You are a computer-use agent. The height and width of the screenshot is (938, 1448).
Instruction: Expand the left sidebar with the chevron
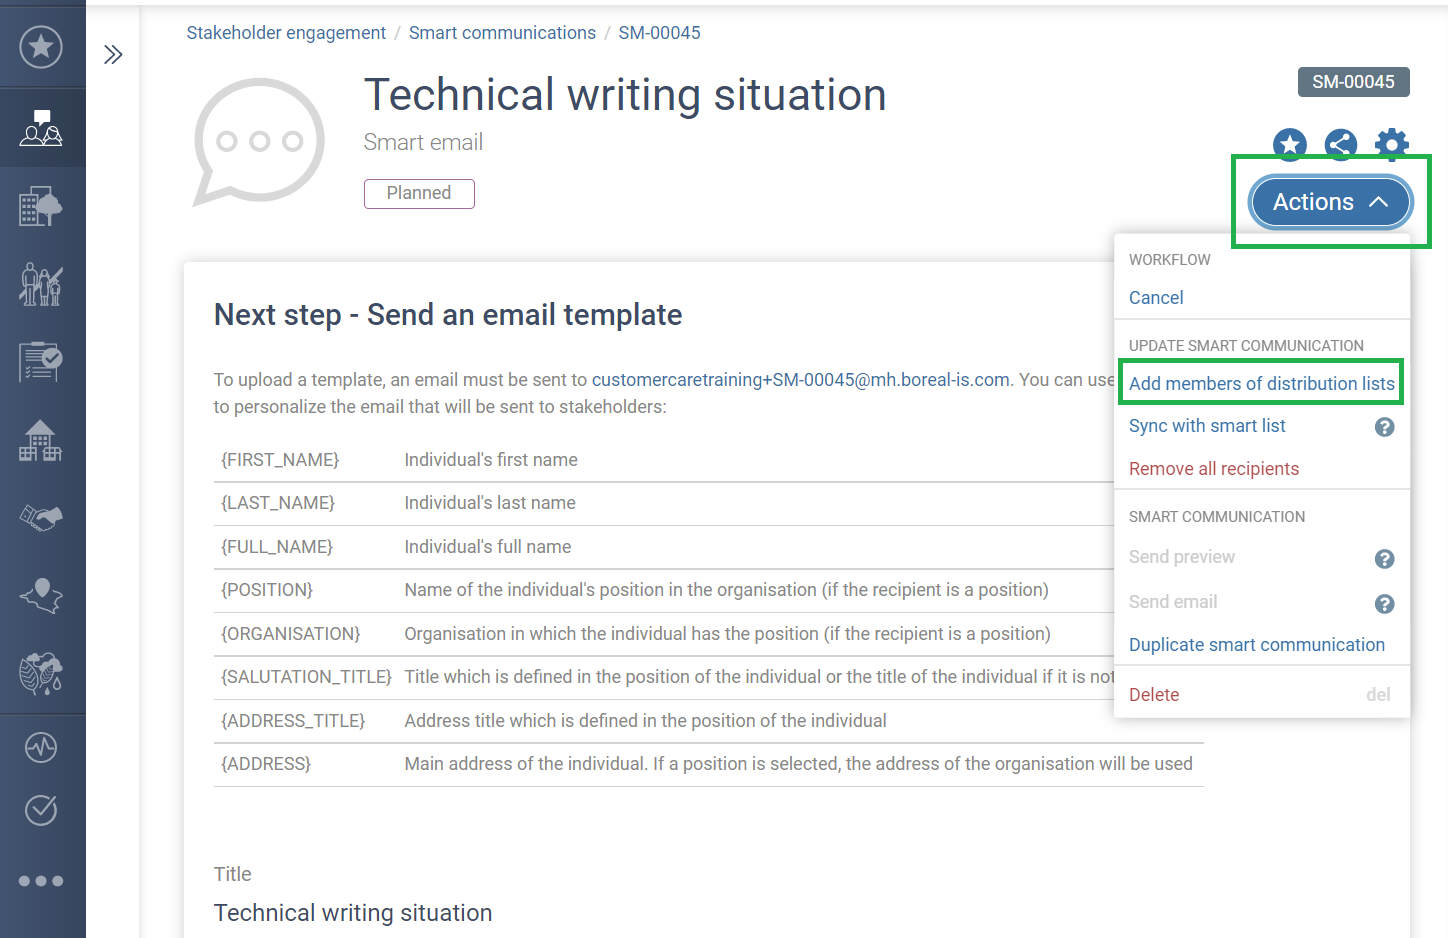(113, 54)
